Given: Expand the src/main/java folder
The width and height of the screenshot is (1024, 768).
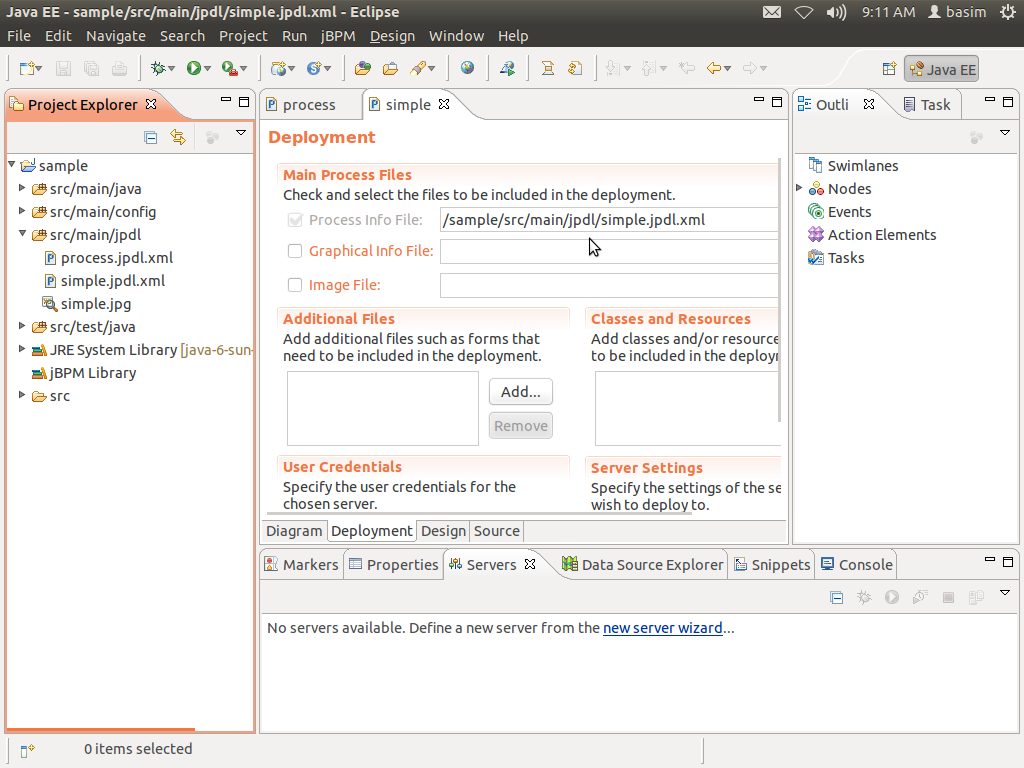Looking at the screenshot, I should (x=23, y=188).
